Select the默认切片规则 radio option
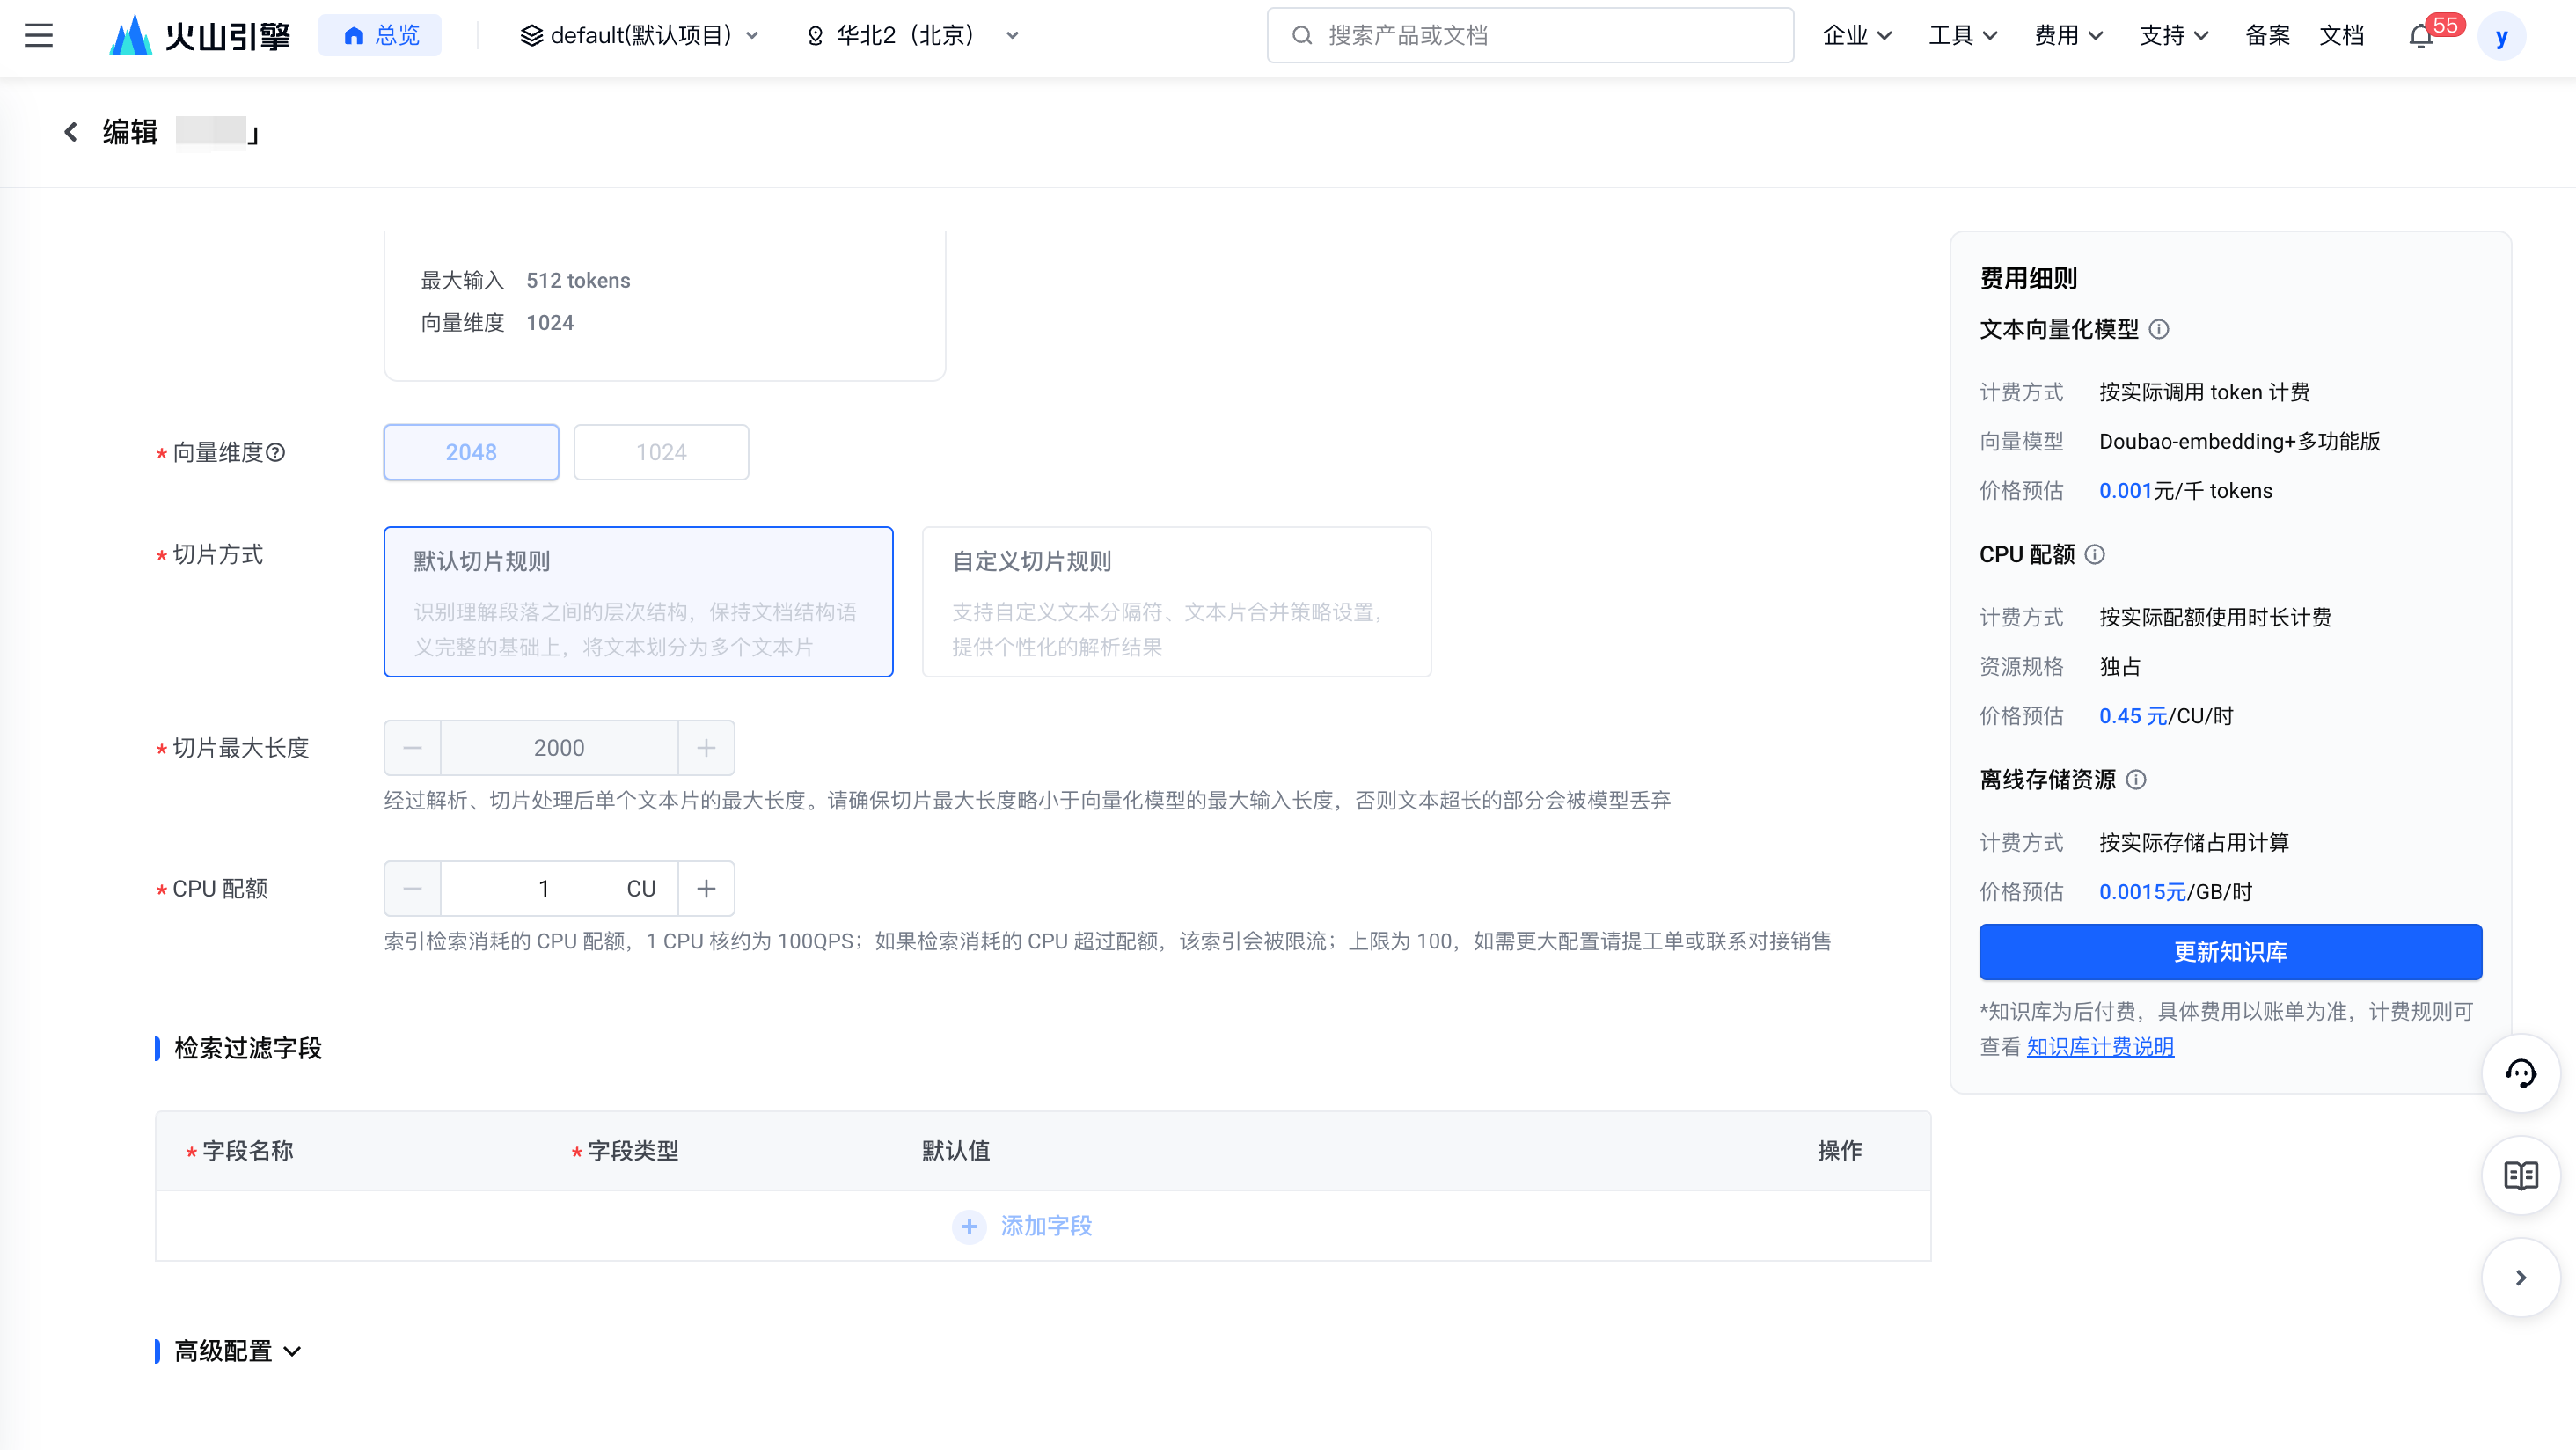The height and width of the screenshot is (1450, 2576). point(637,600)
